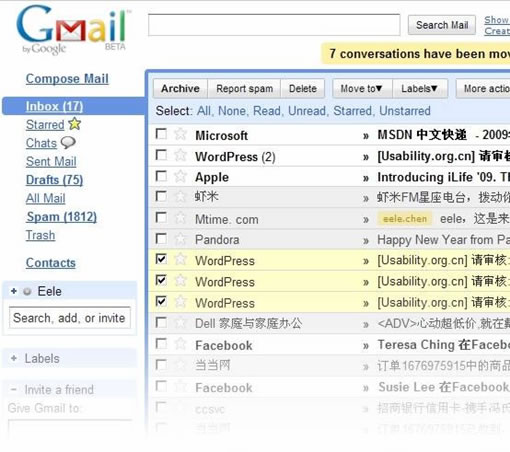Image resolution: width=510 pixels, height=452 pixels.
Task: Click the Gmail logo
Action: click(71, 30)
